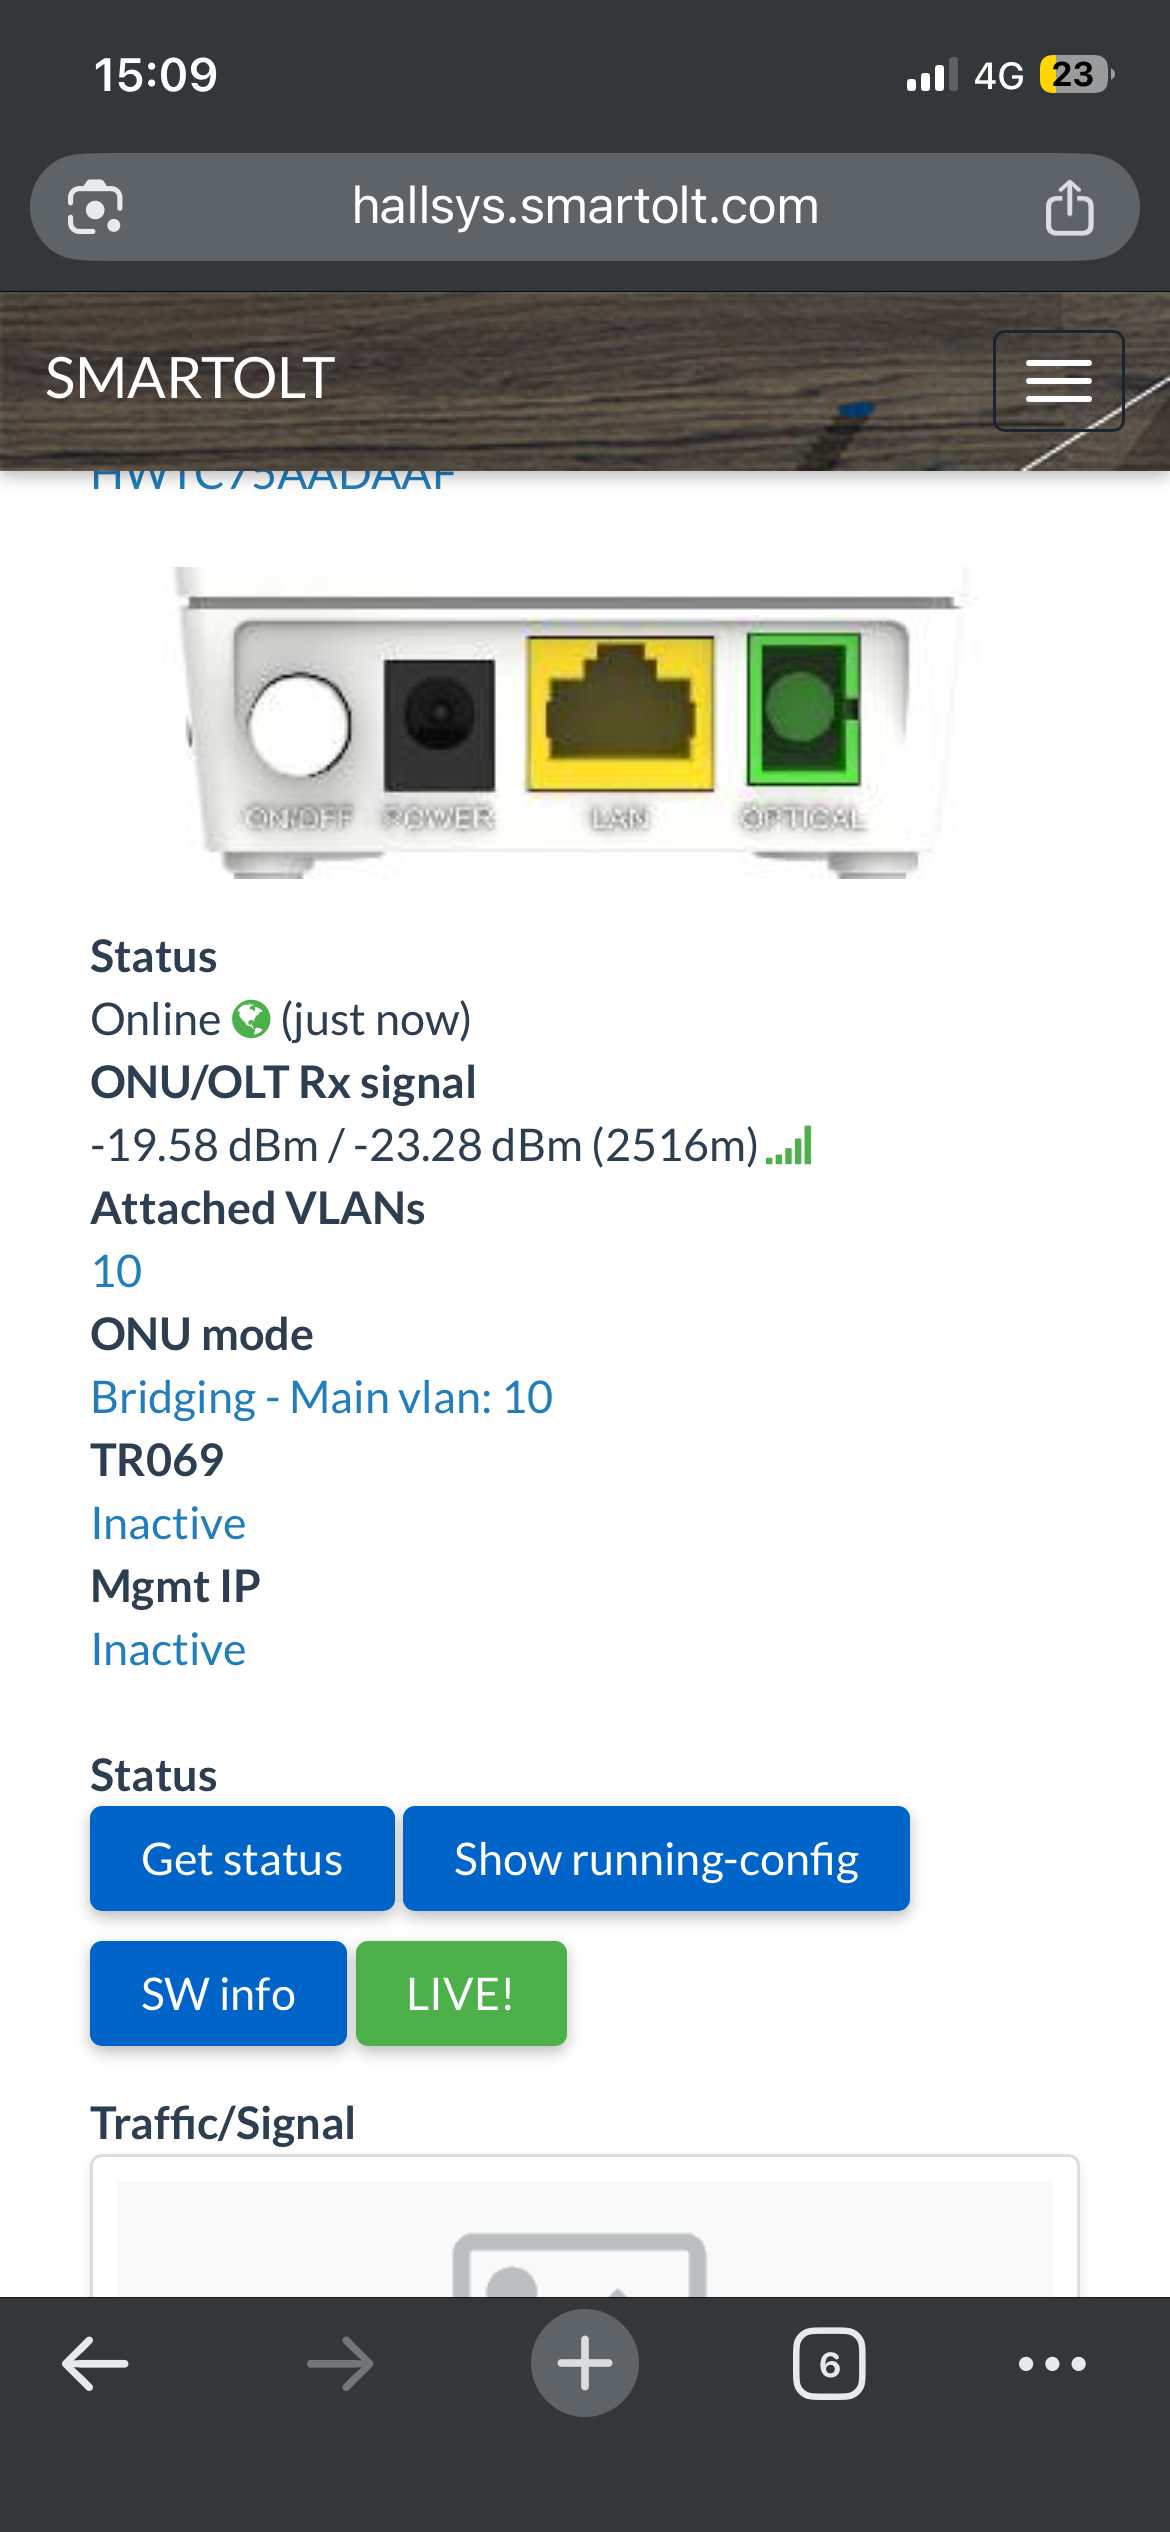Open the browser three-dots more menu

[x=1052, y=2364]
